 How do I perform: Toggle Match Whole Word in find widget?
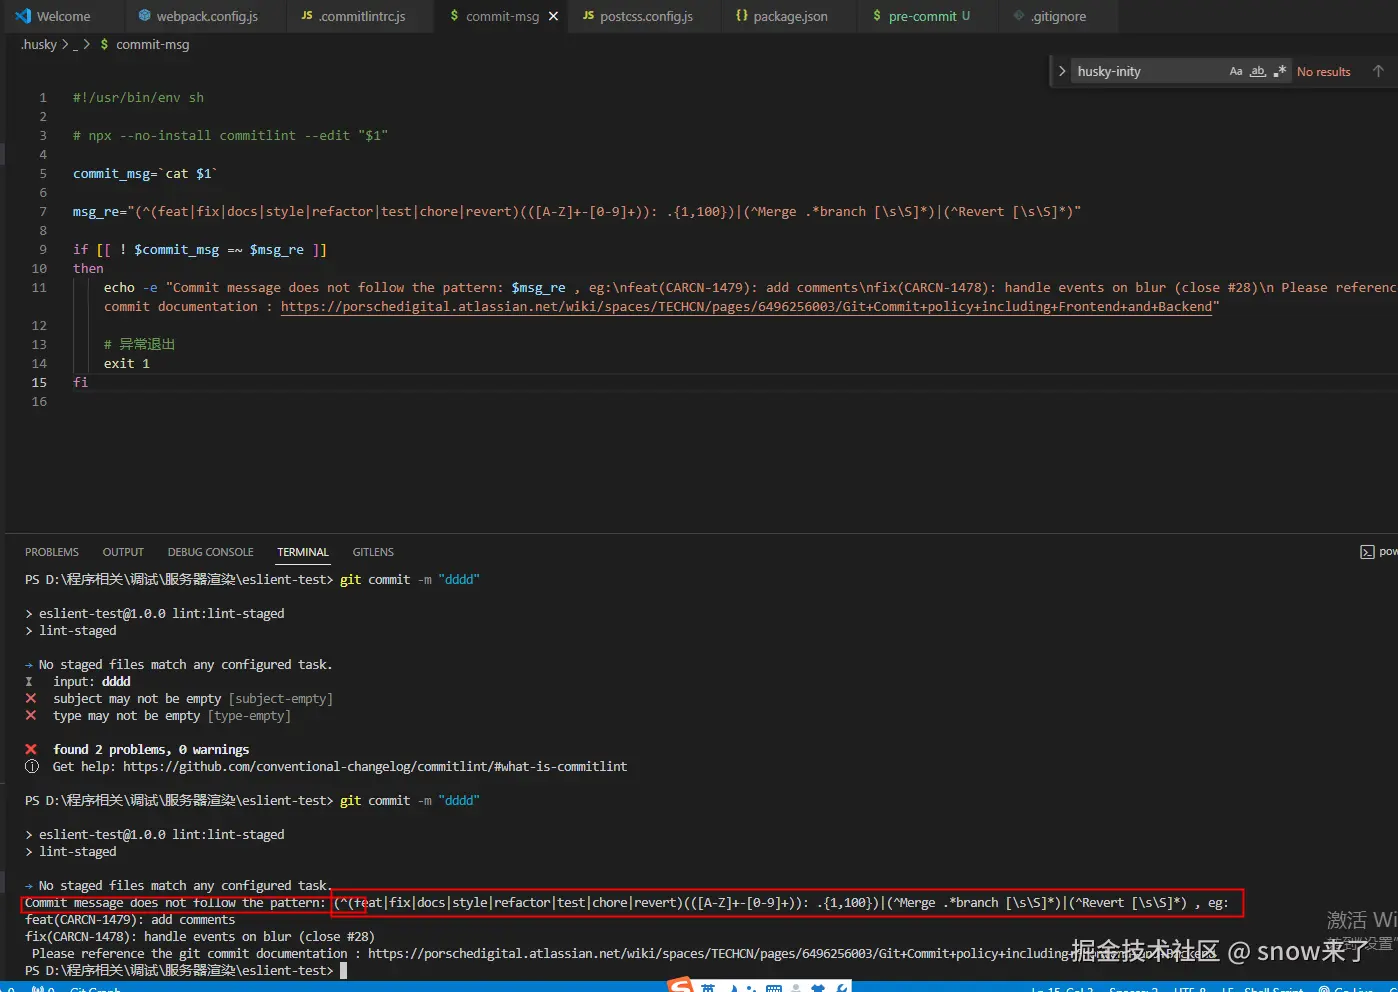click(x=1258, y=71)
